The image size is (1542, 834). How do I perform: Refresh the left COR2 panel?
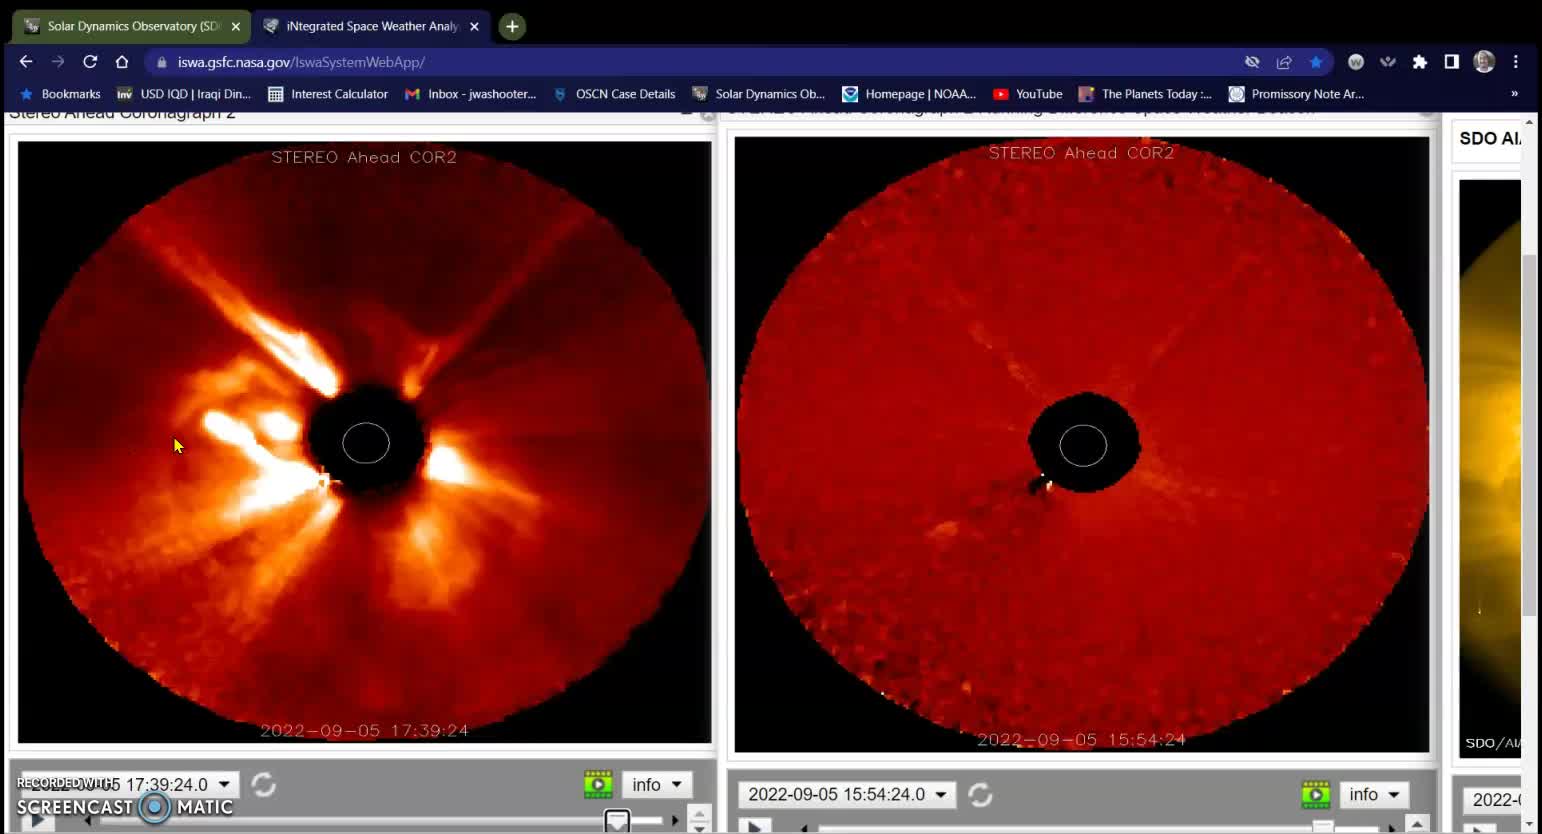click(264, 785)
